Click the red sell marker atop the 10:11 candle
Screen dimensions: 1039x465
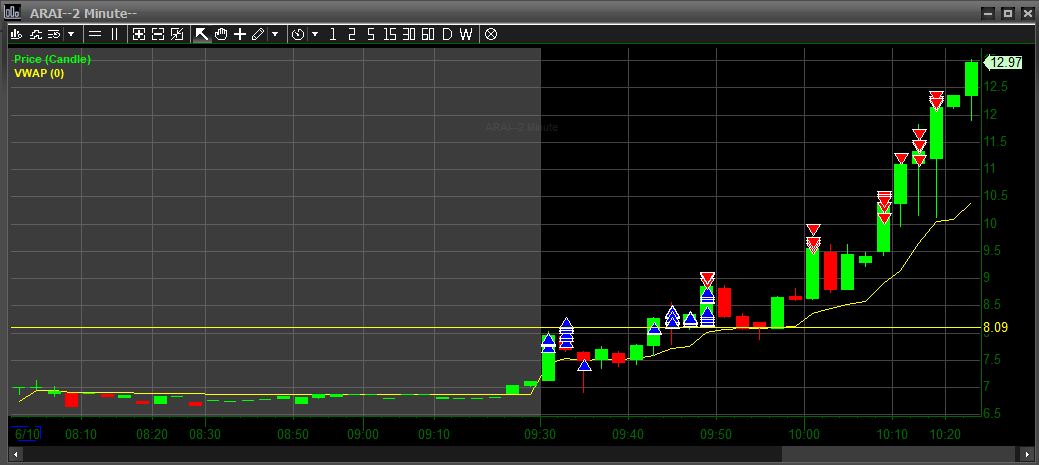click(901, 158)
